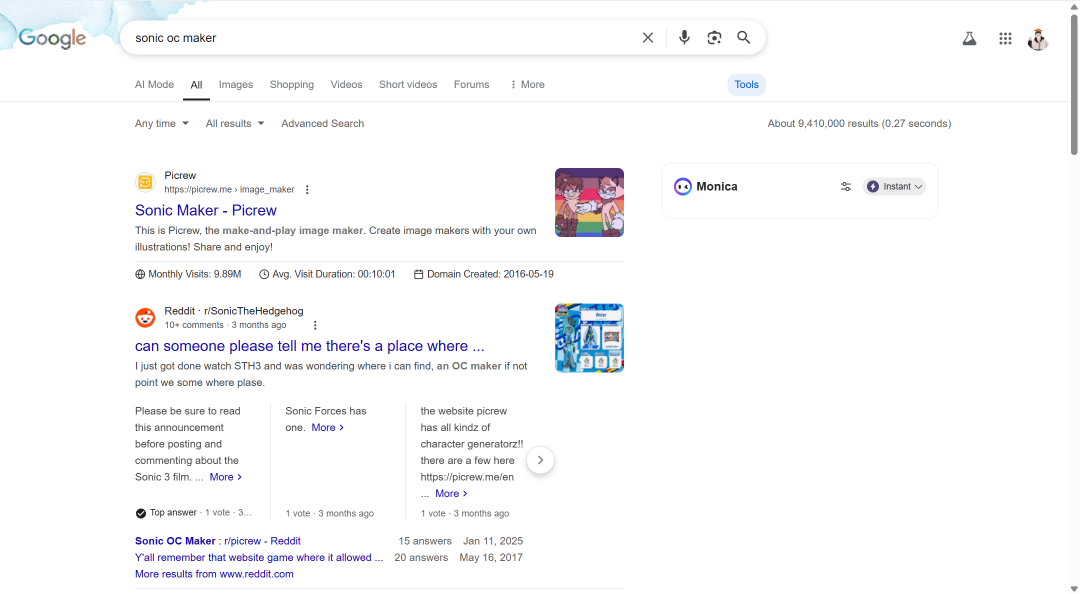Open Advanced Search link
The image size is (1080, 594).
tap(322, 123)
